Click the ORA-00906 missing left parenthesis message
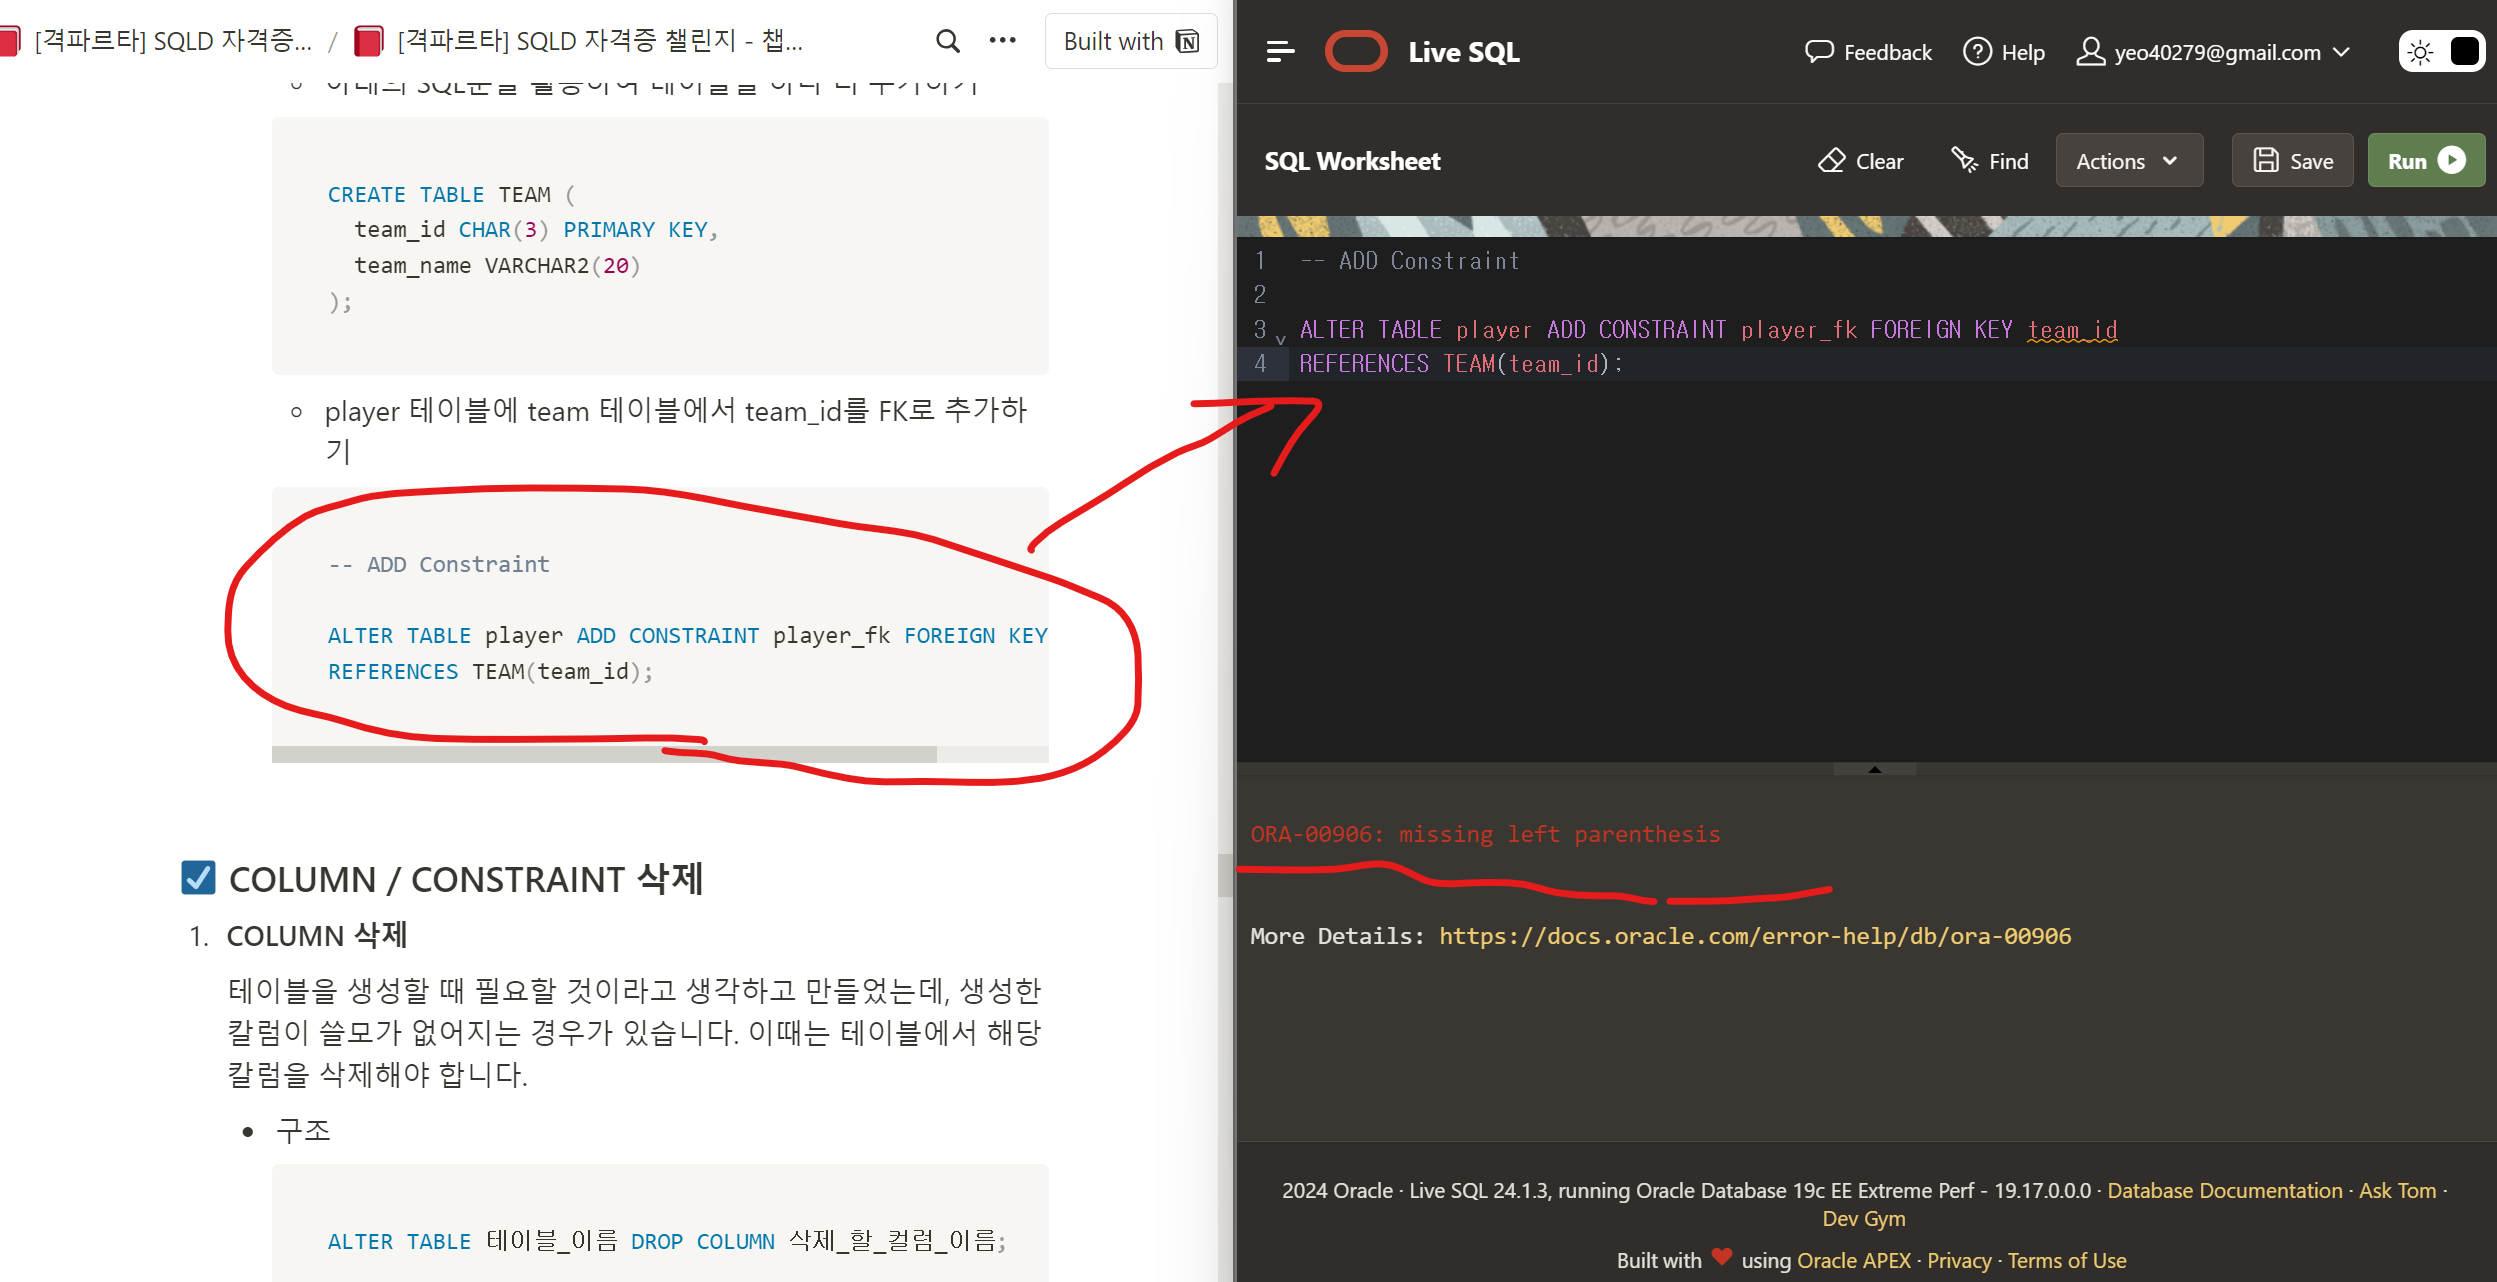Viewport: 2497px width, 1282px height. point(1485,834)
